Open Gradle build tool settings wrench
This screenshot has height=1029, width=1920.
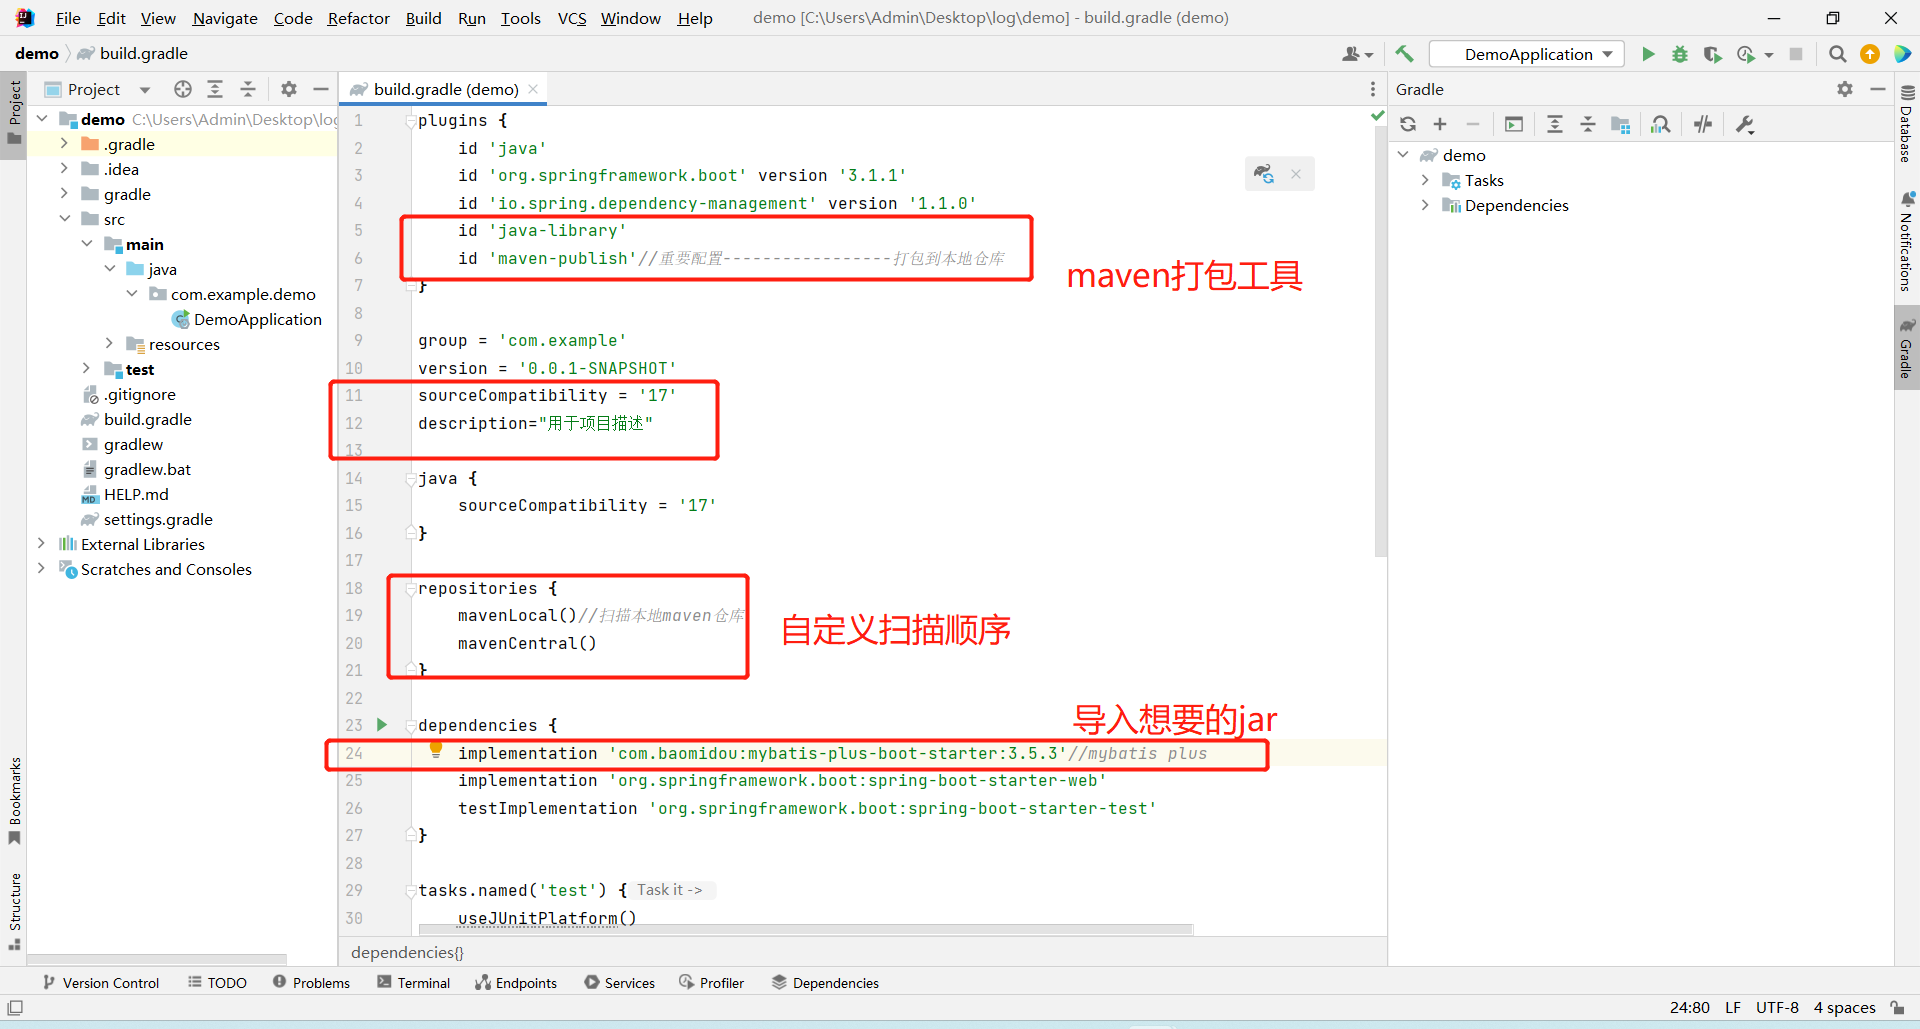(x=1745, y=124)
